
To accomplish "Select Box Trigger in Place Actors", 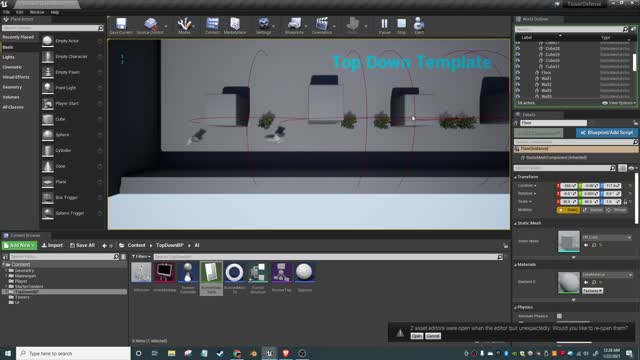I will 72,197.
